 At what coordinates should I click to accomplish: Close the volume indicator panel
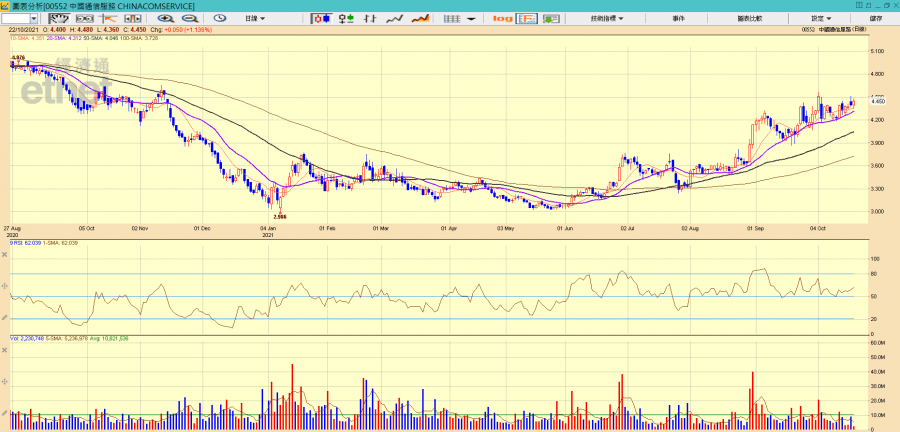click(x=5, y=349)
